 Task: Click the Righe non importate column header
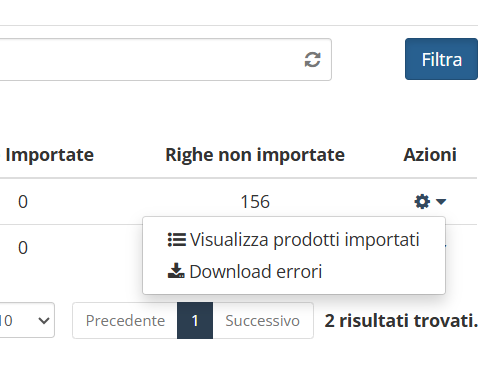pos(255,155)
